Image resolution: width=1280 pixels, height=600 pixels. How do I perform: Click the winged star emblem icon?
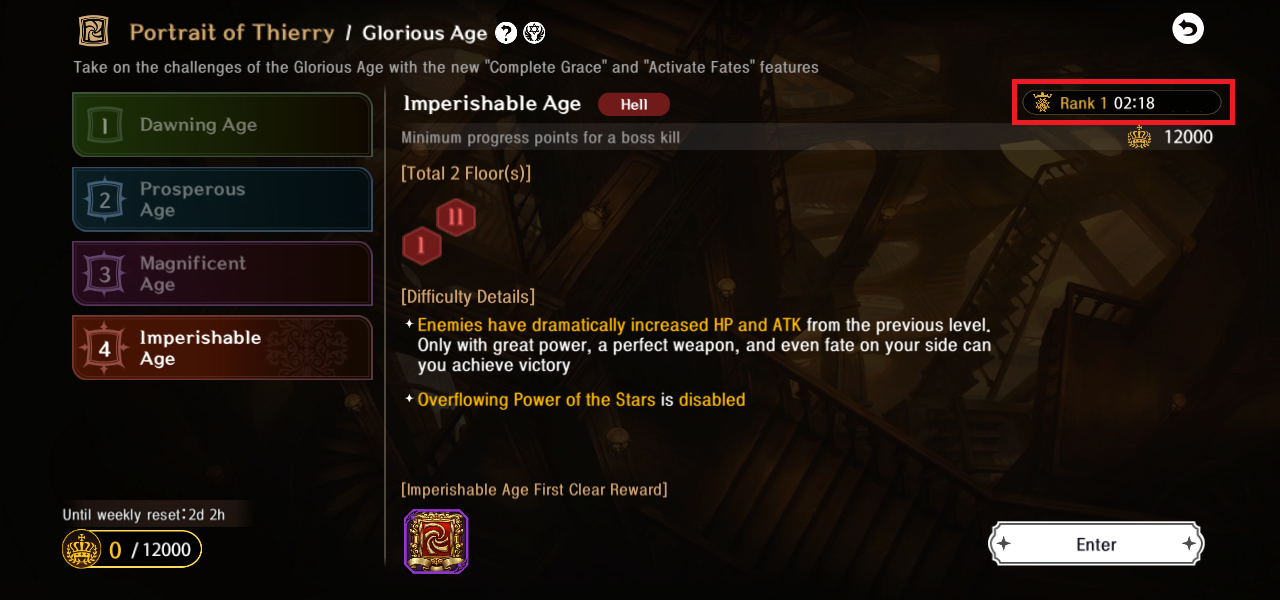tap(535, 33)
